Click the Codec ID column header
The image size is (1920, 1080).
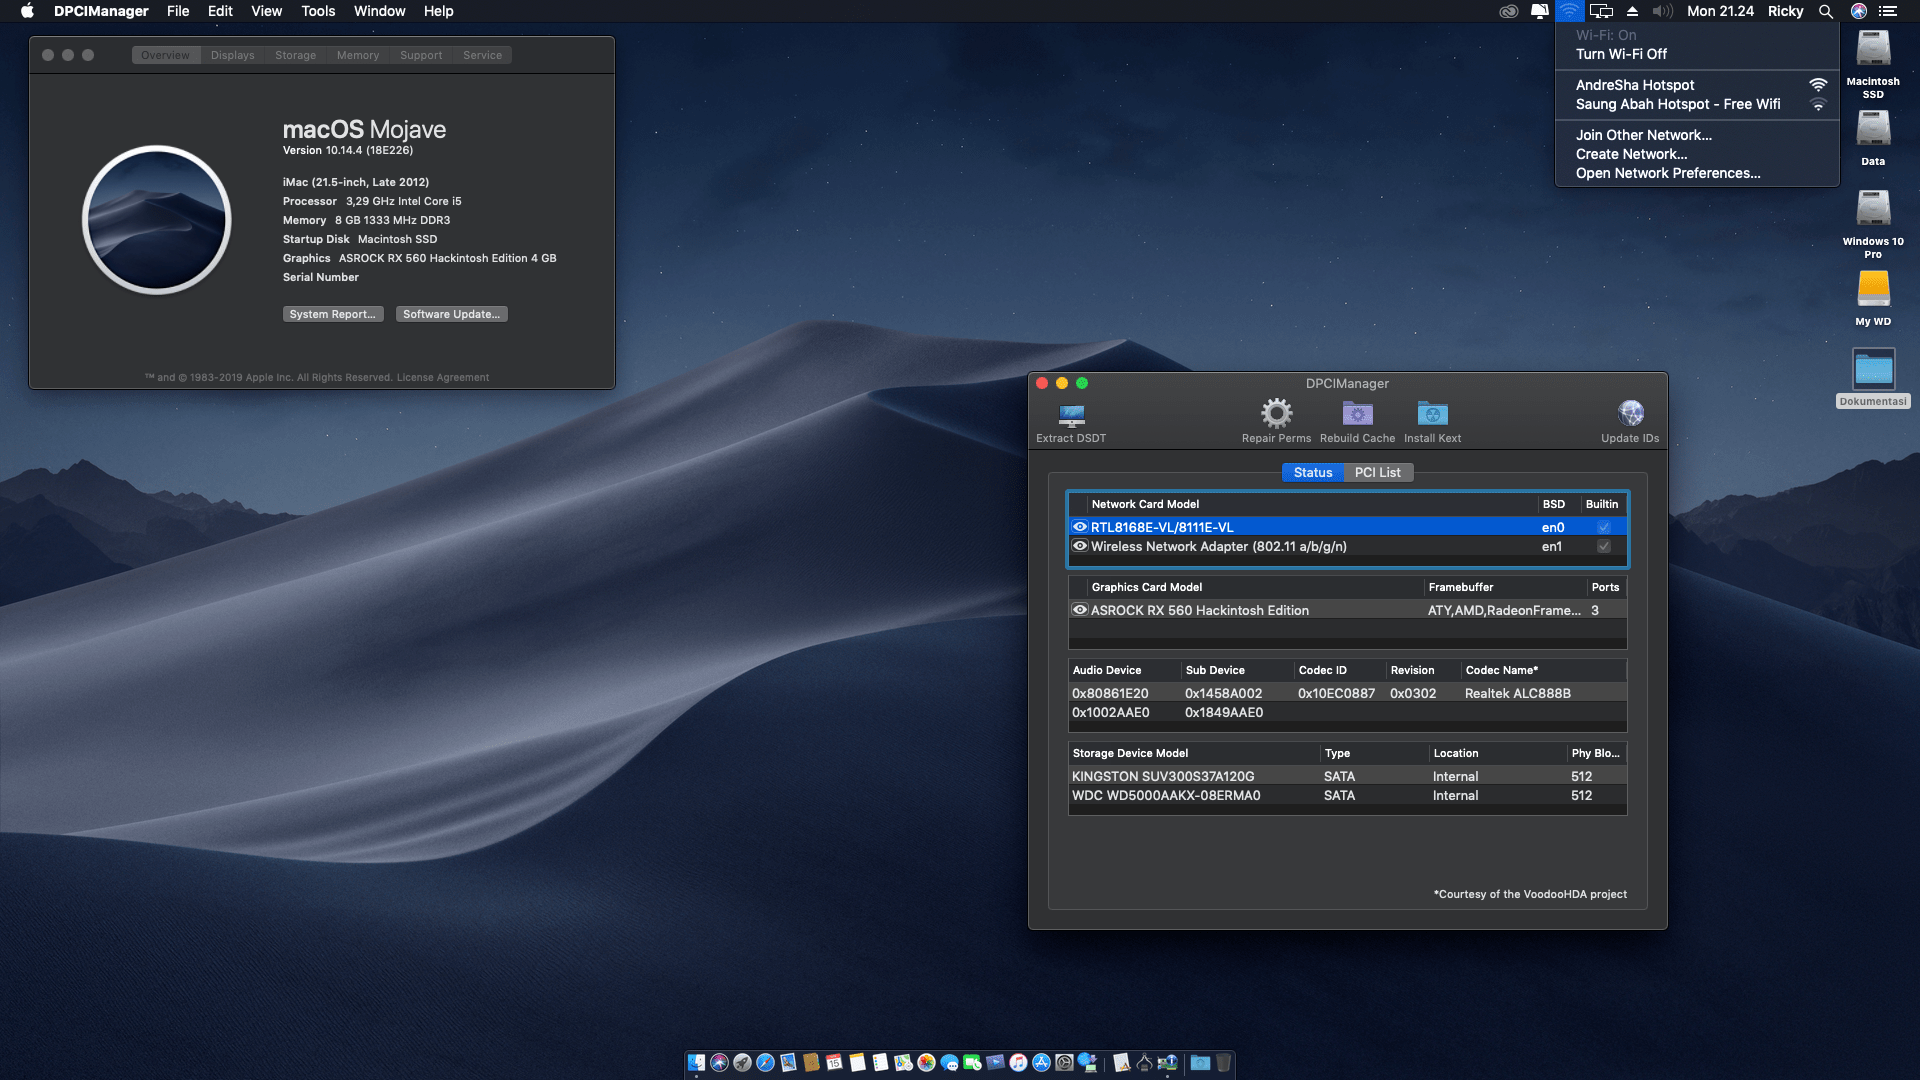(x=1340, y=670)
